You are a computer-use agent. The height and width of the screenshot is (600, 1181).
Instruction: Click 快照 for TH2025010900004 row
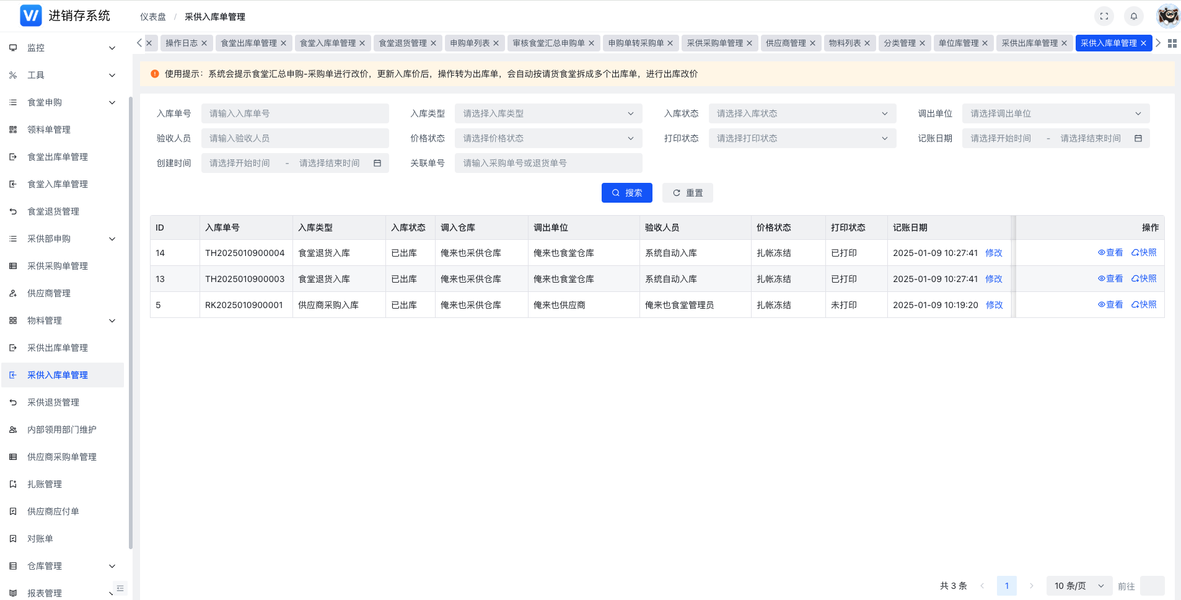click(1144, 253)
